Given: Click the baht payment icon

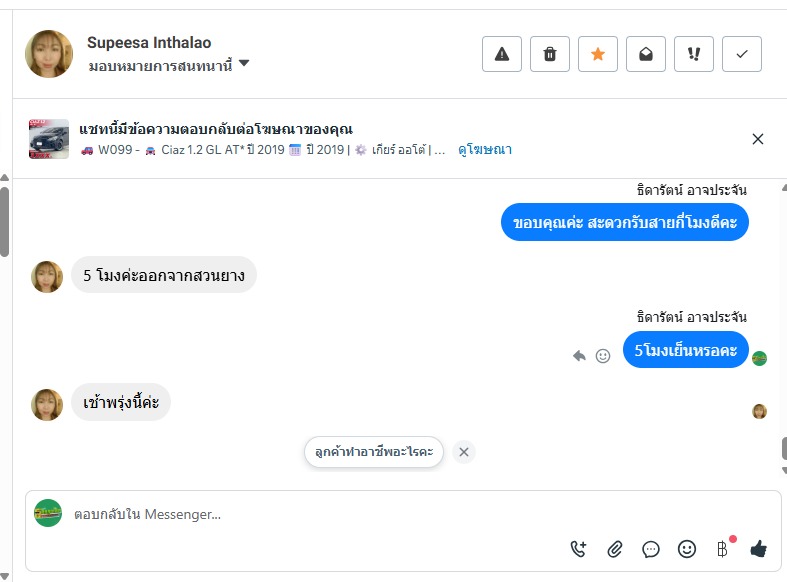Looking at the screenshot, I should click(722, 548).
